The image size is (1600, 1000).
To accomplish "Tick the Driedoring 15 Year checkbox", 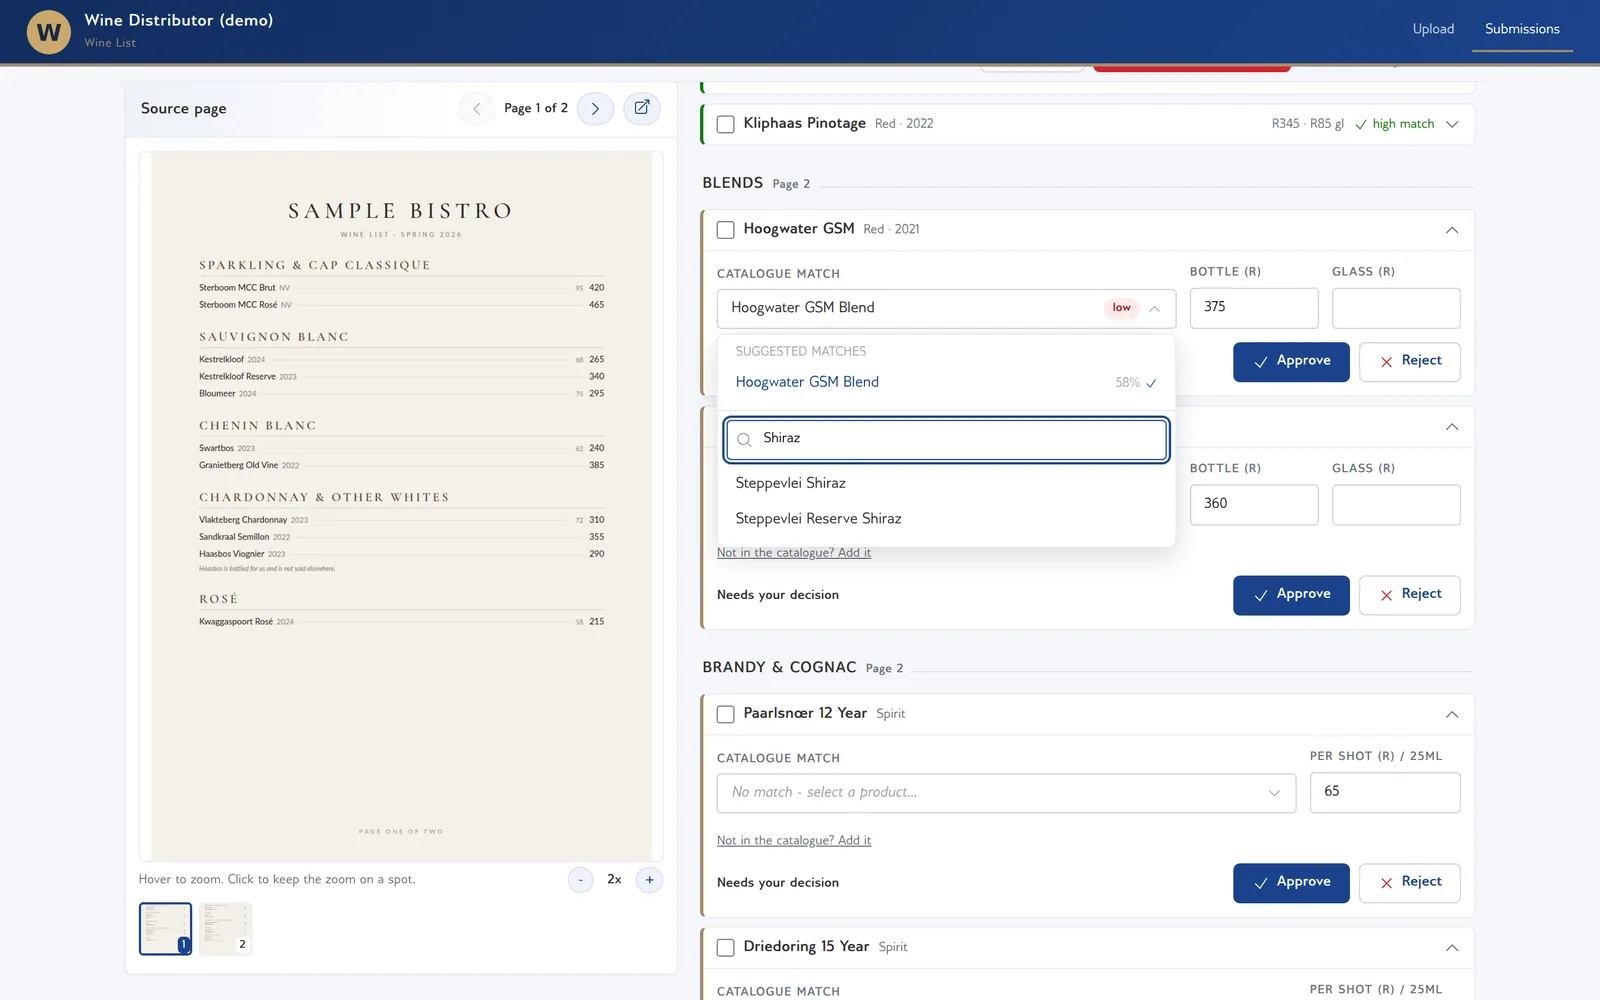I will (726, 947).
